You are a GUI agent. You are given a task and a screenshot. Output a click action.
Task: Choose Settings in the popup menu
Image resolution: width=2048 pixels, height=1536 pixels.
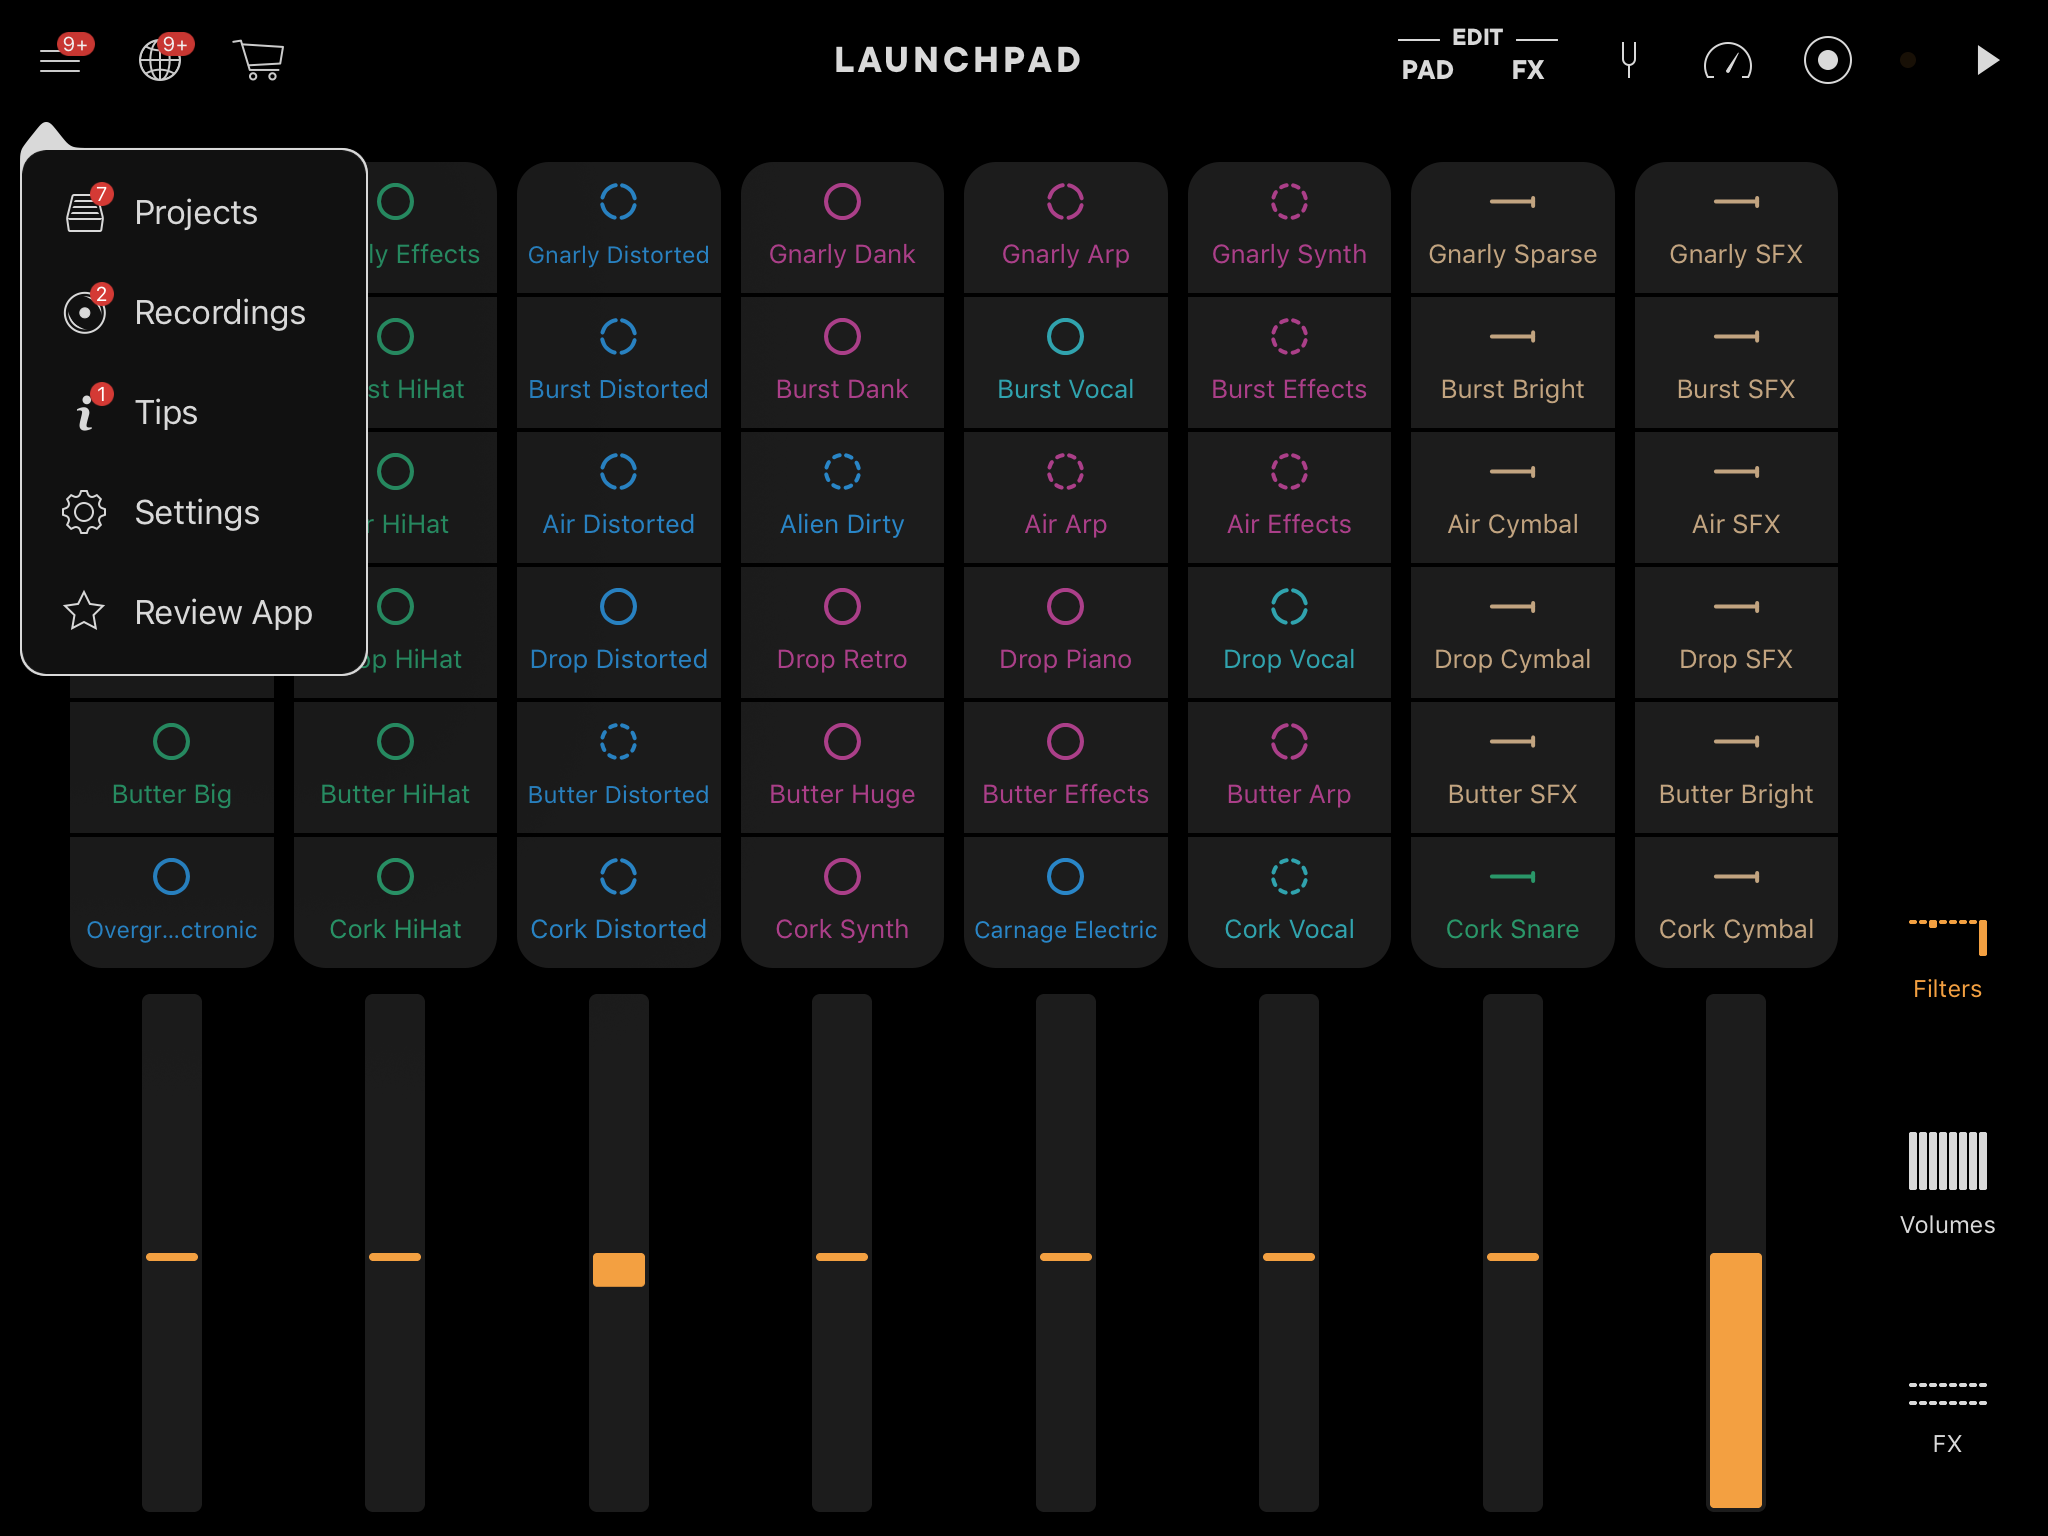tap(197, 512)
